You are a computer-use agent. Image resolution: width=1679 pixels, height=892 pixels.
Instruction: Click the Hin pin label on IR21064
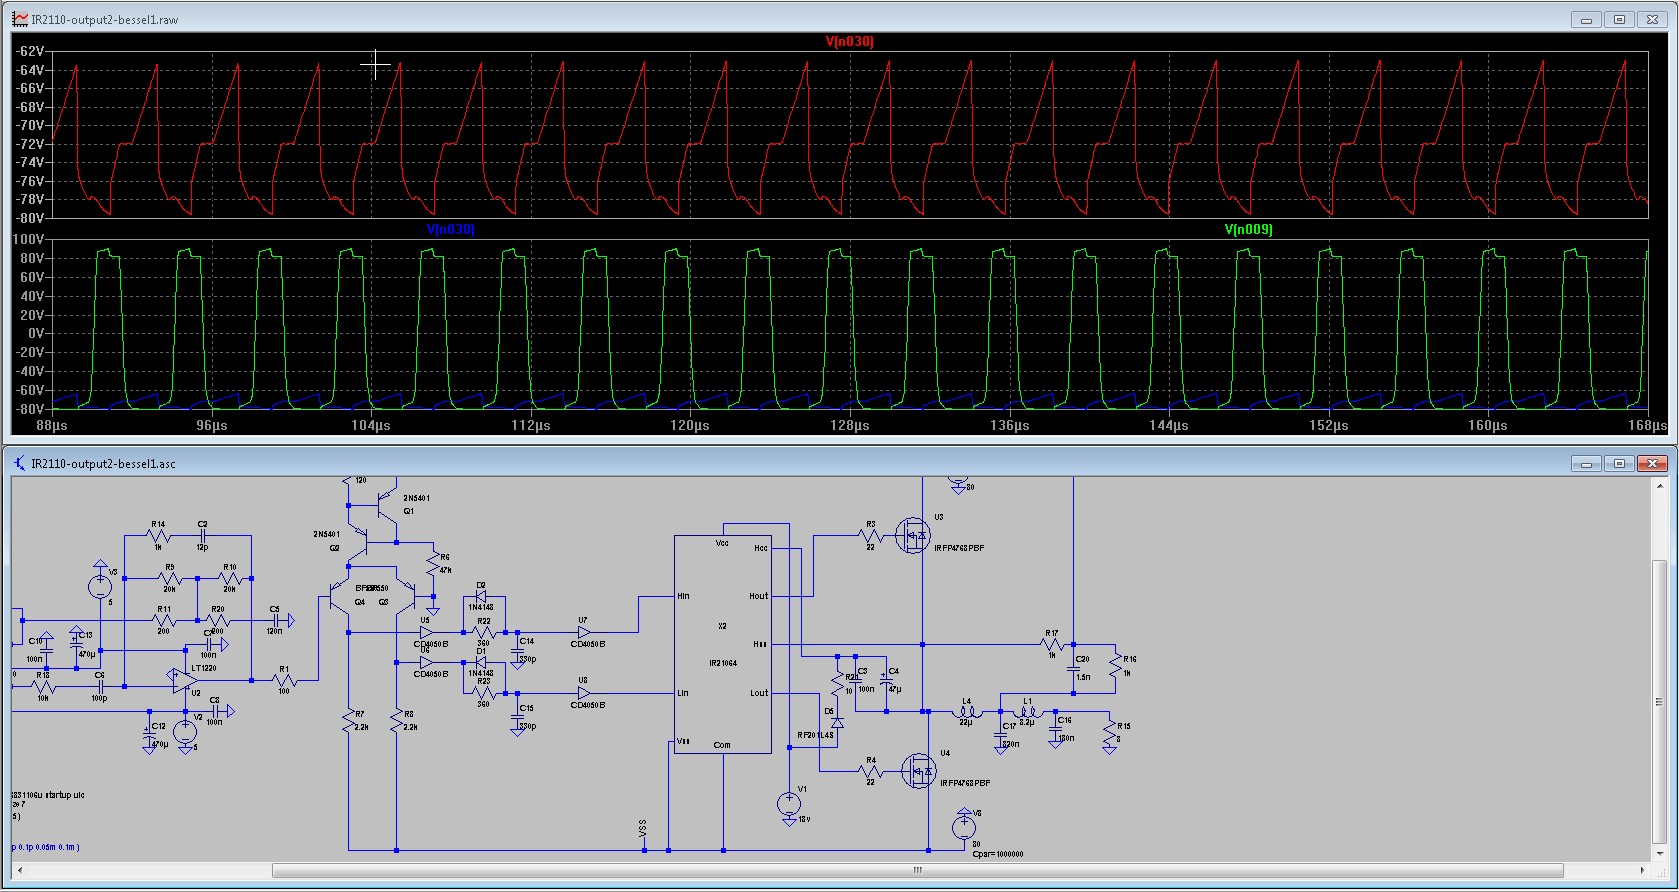[683, 596]
